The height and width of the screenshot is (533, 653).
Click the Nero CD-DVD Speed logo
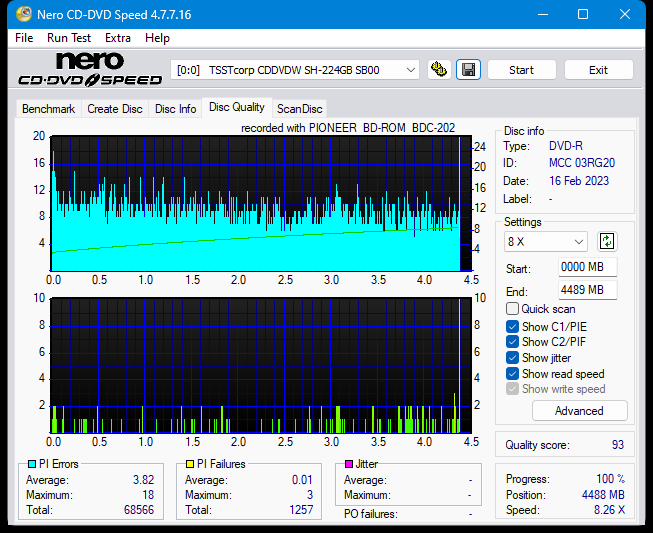90,69
